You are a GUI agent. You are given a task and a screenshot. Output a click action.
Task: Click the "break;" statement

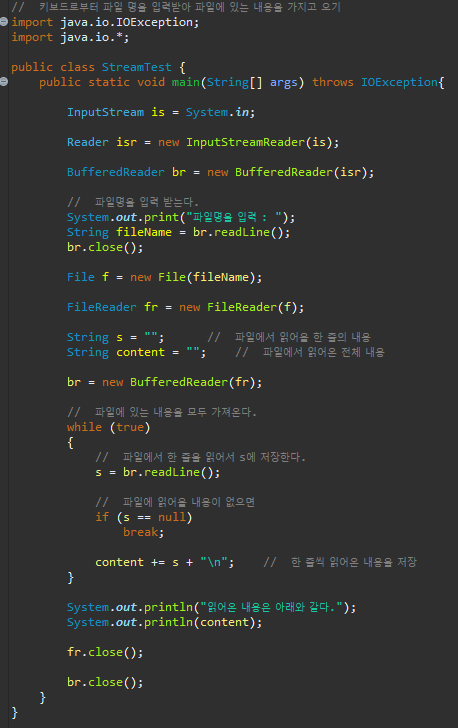pyautogui.click(x=144, y=532)
